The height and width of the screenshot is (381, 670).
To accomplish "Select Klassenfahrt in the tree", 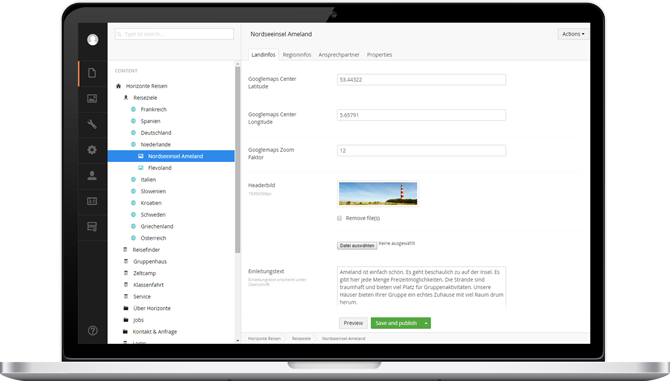I will [x=148, y=285].
